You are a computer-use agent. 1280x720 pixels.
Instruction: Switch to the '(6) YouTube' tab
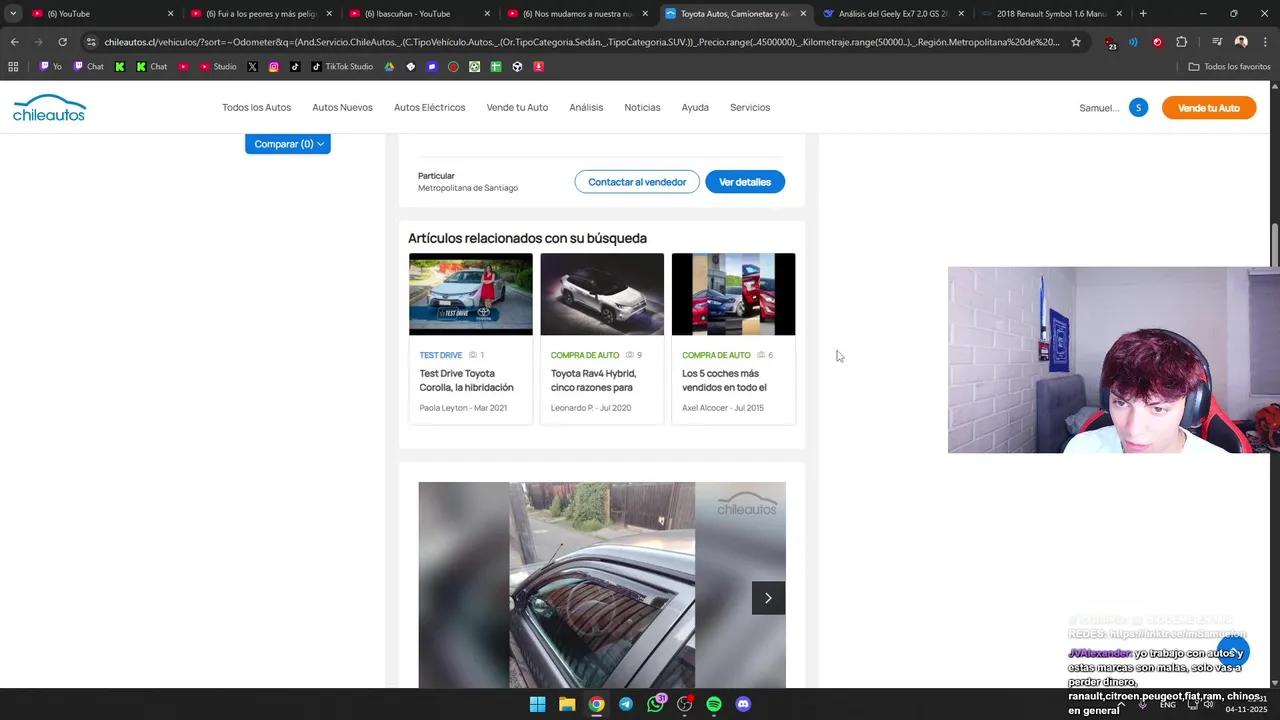(x=102, y=14)
